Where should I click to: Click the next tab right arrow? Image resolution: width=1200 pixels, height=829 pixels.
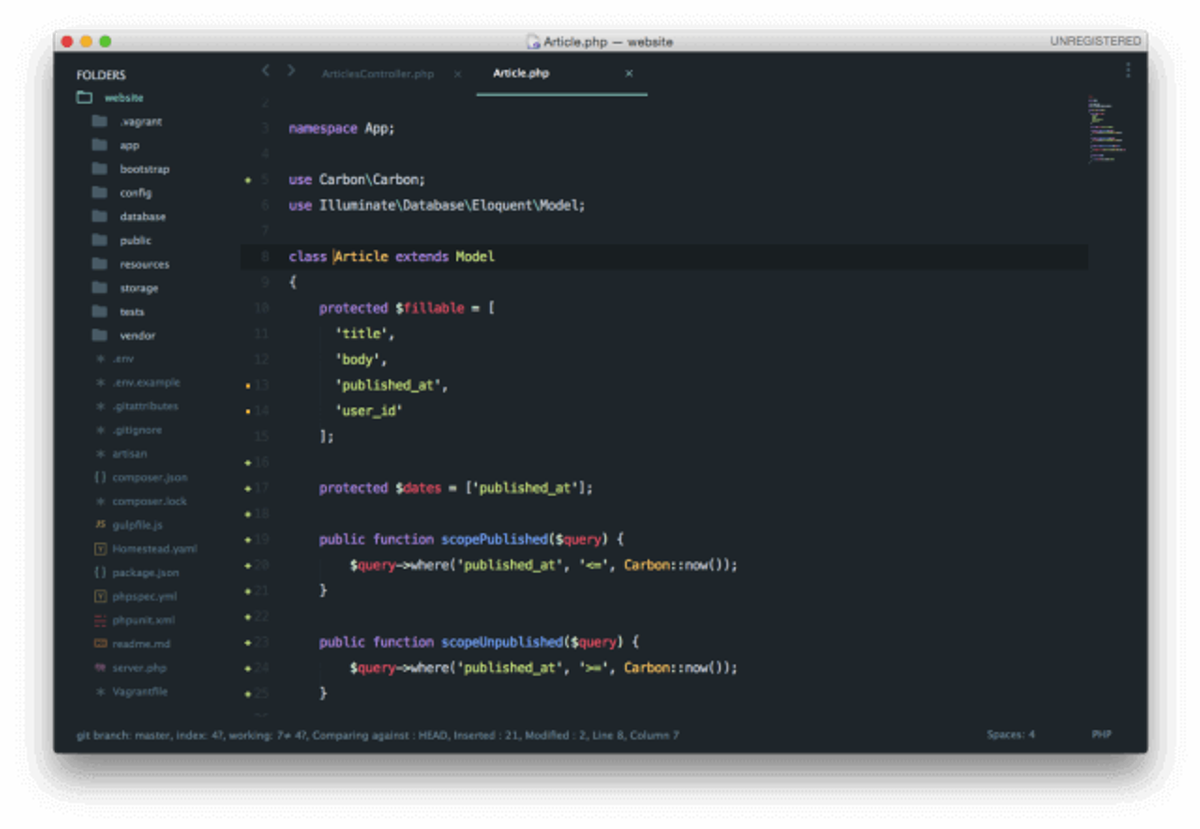click(x=291, y=71)
